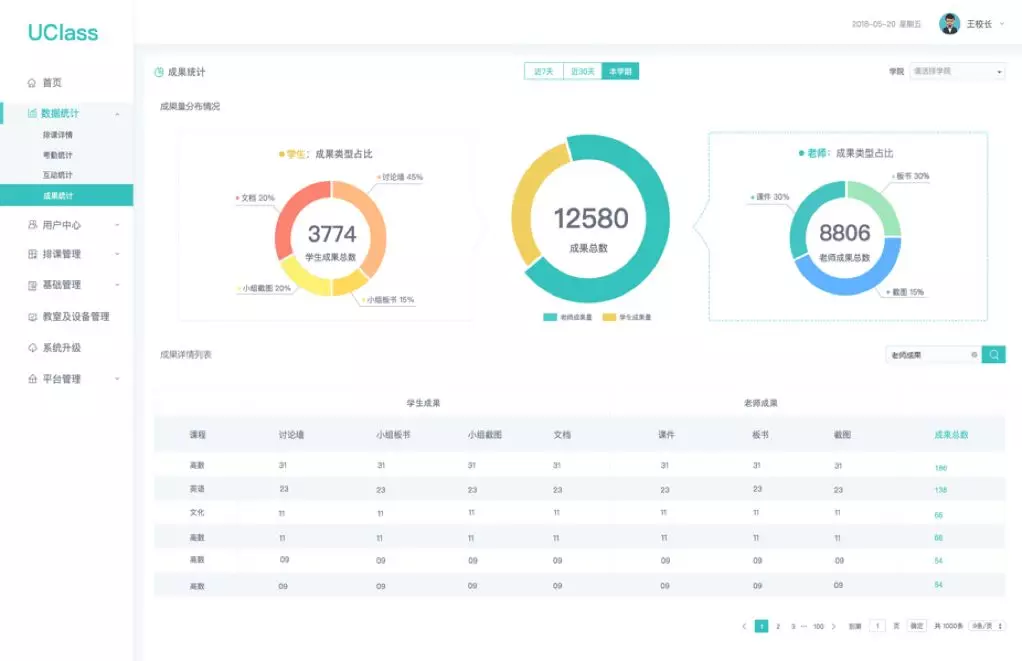
Task: Go to page 2 of the table
Action: 778,626
